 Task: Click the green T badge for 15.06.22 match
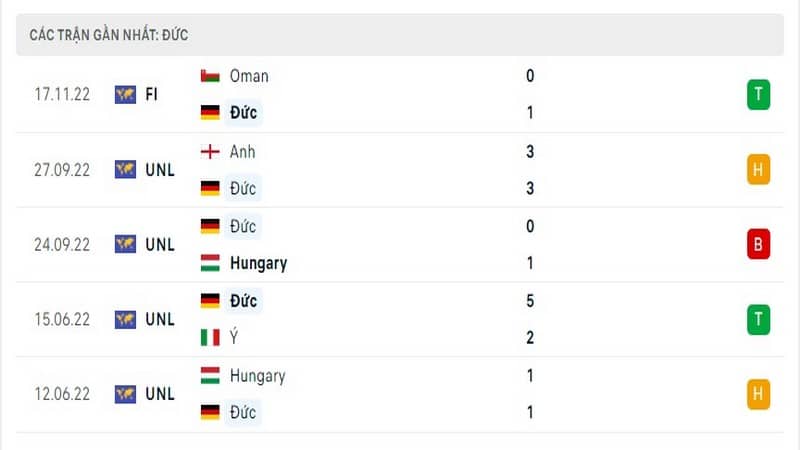click(x=758, y=319)
